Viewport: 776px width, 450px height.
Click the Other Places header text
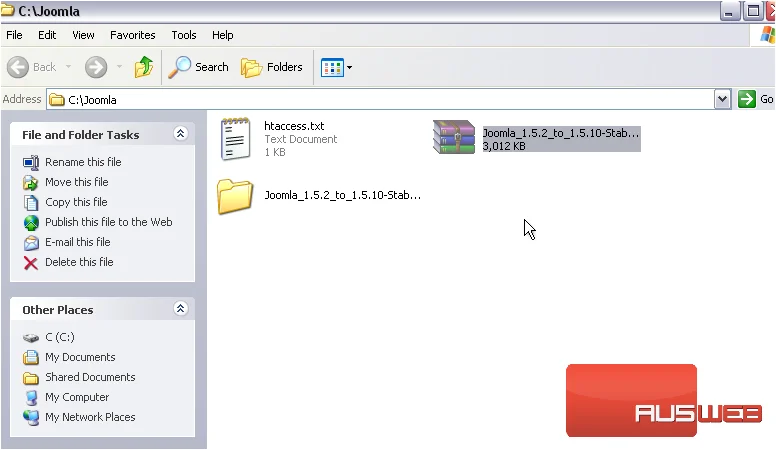coord(57,310)
